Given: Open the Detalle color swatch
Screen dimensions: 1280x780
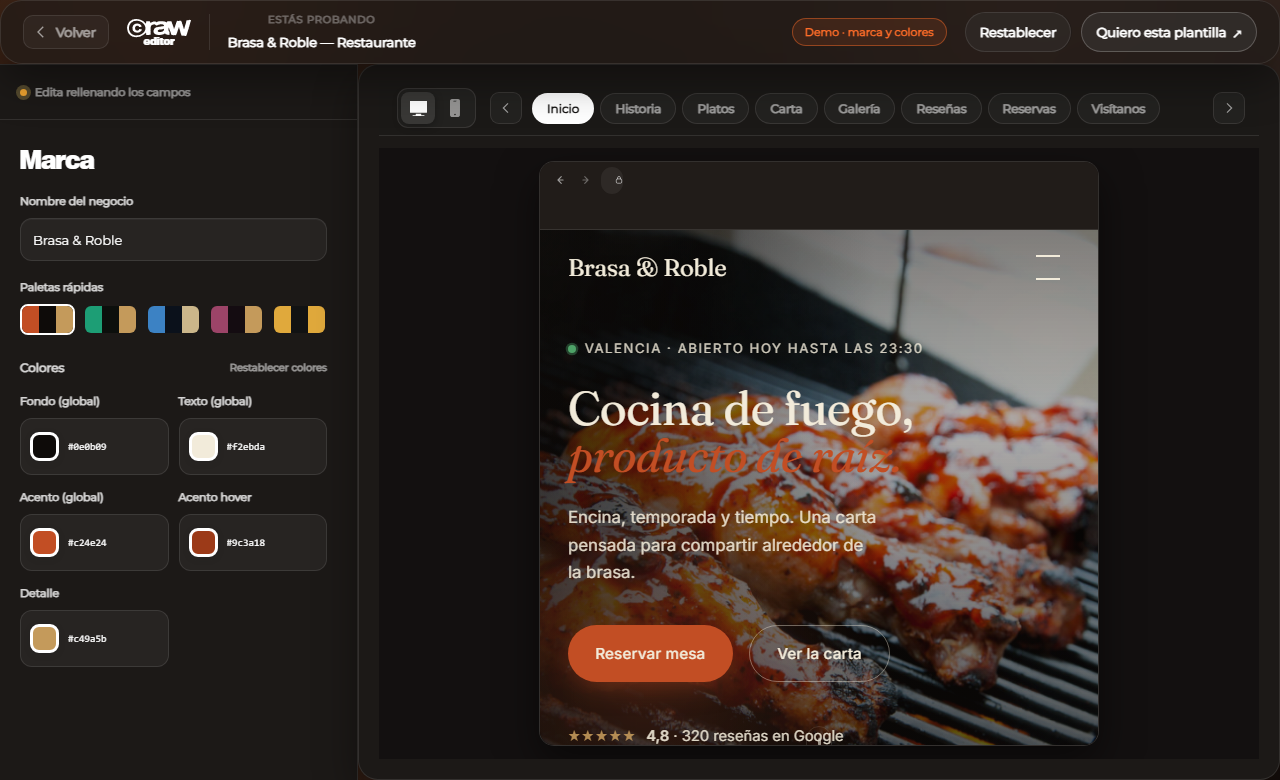Looking at the screenshot, I should 44,638.
